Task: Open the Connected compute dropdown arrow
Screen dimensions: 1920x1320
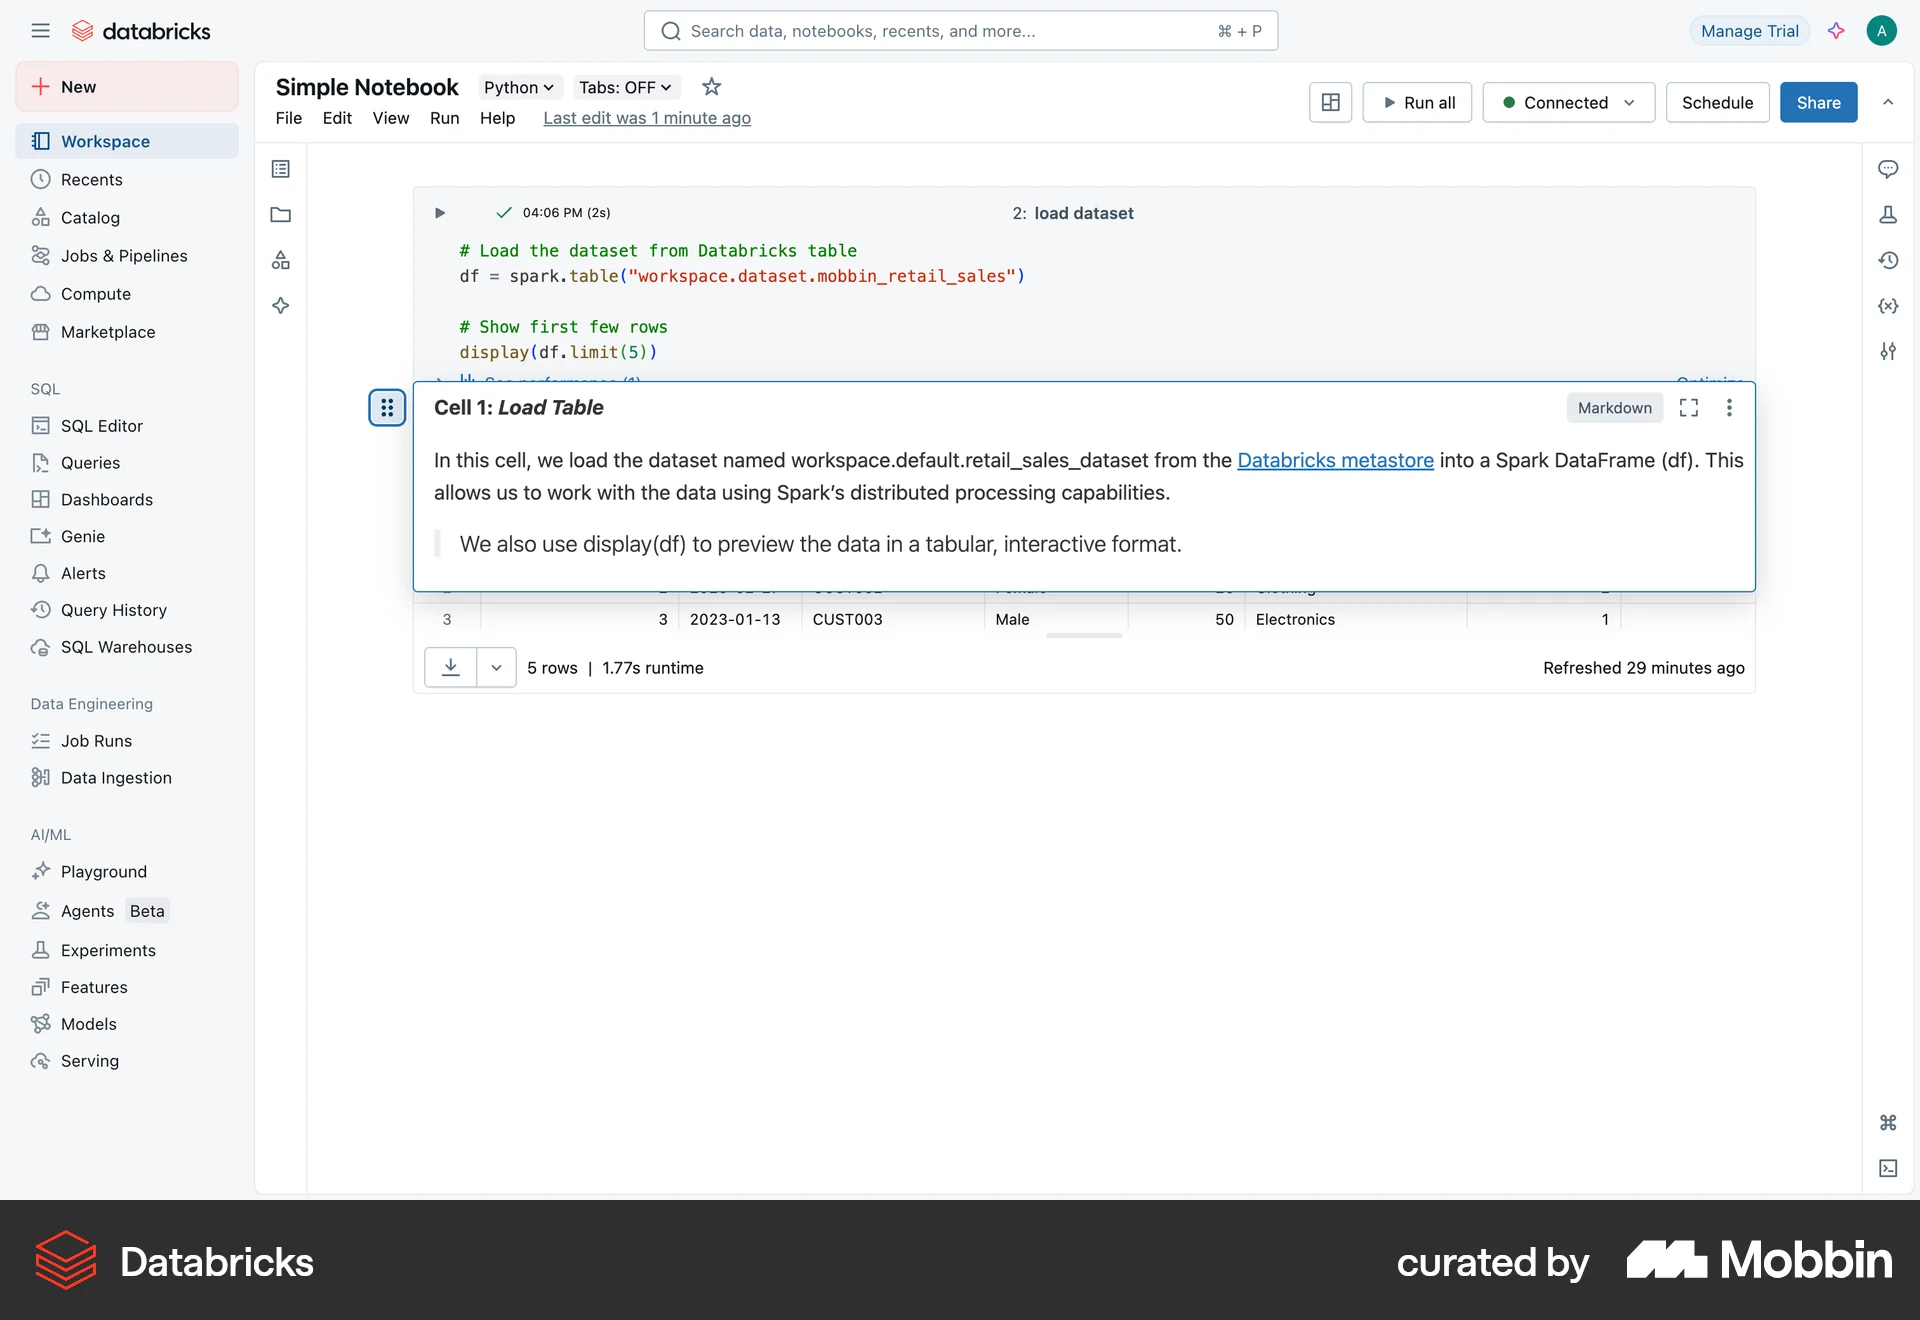Action: (1630, 102)
